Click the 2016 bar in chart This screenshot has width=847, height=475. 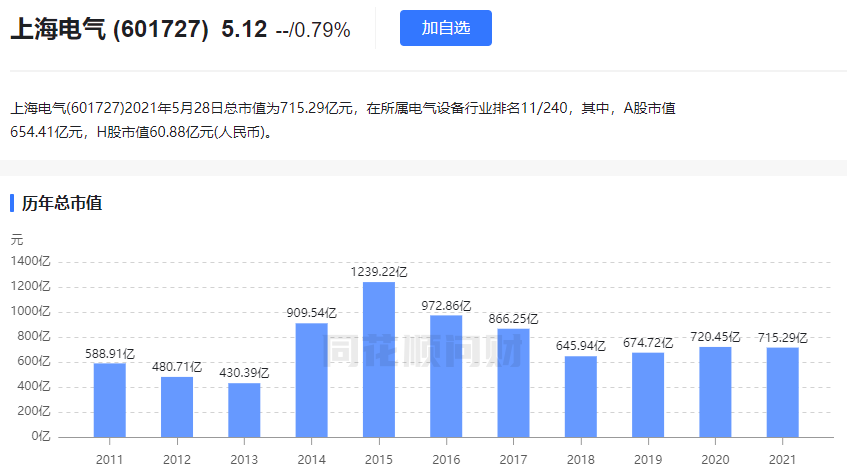tap(446, 376)
